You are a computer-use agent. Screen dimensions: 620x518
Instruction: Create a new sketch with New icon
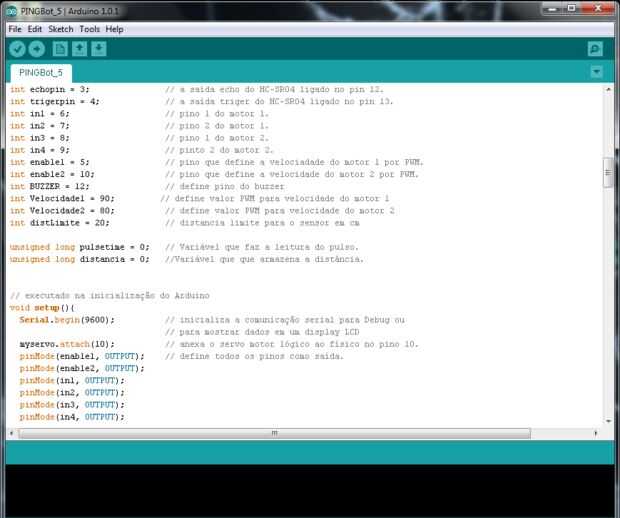[x=60, y=49]
